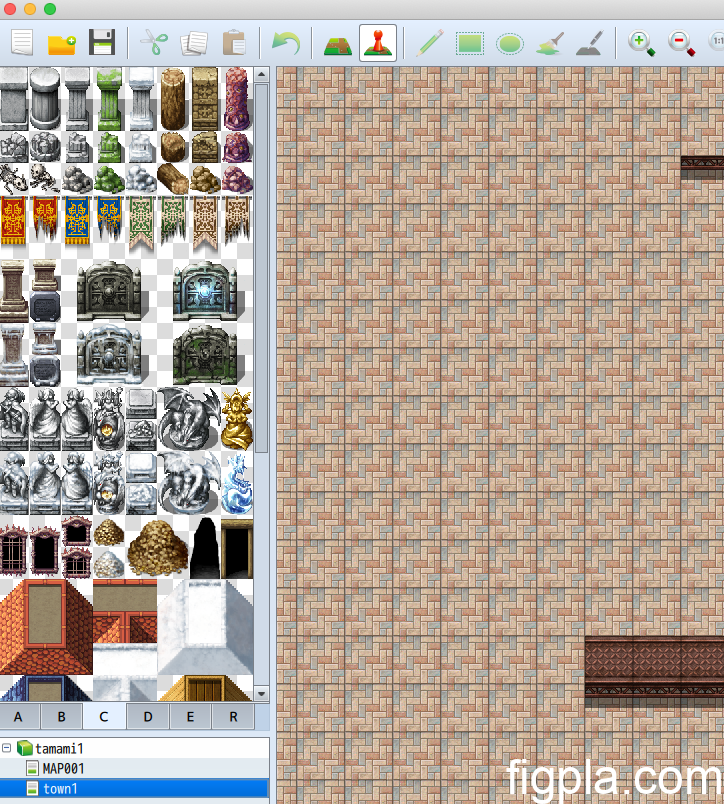The width and height of the screenshot is (724, 804).
Task: Click the New Project icon
Action: pyautogui.click(x=22, y=43)
